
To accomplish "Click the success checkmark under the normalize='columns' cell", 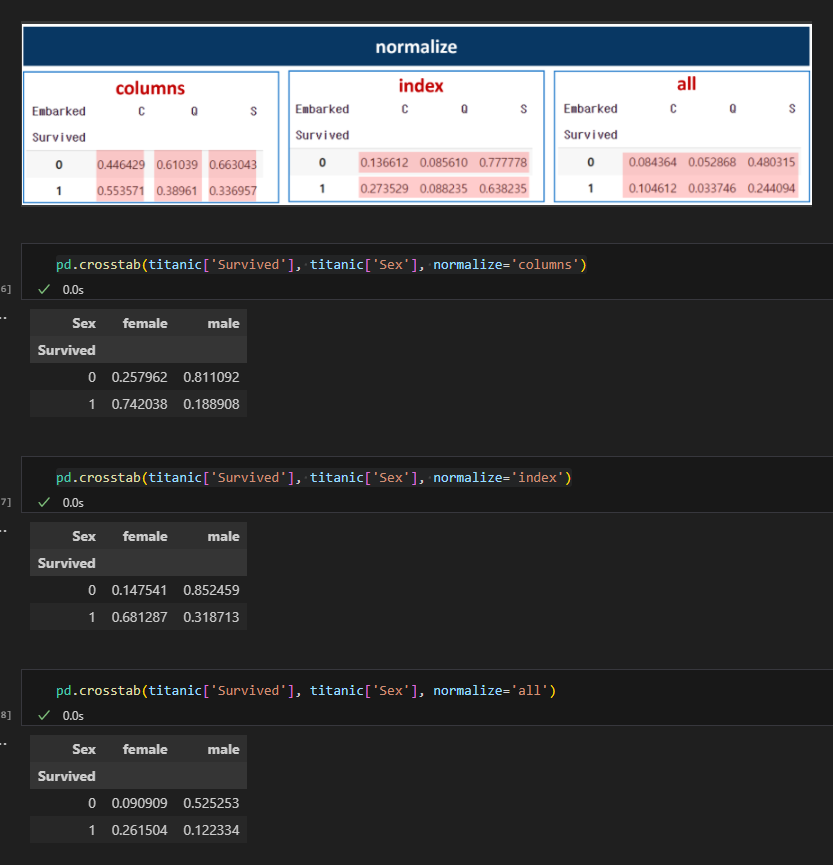I will pos(44,289).
